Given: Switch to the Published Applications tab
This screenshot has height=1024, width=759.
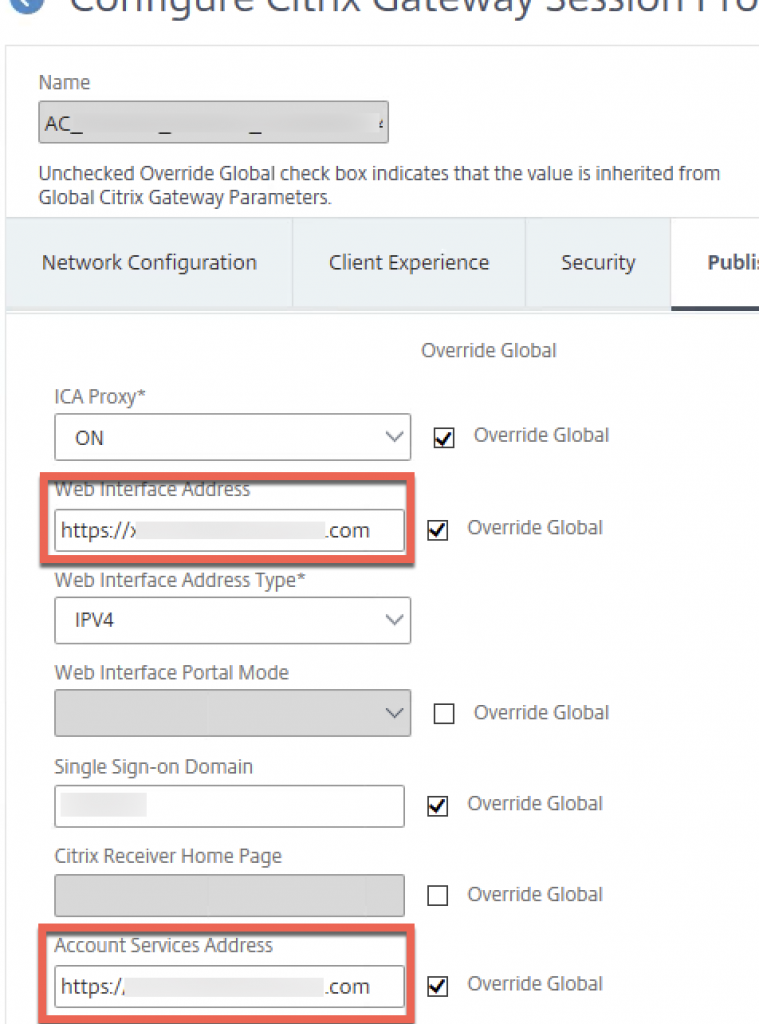Looking at the screenshot, I should click(729, 262).
